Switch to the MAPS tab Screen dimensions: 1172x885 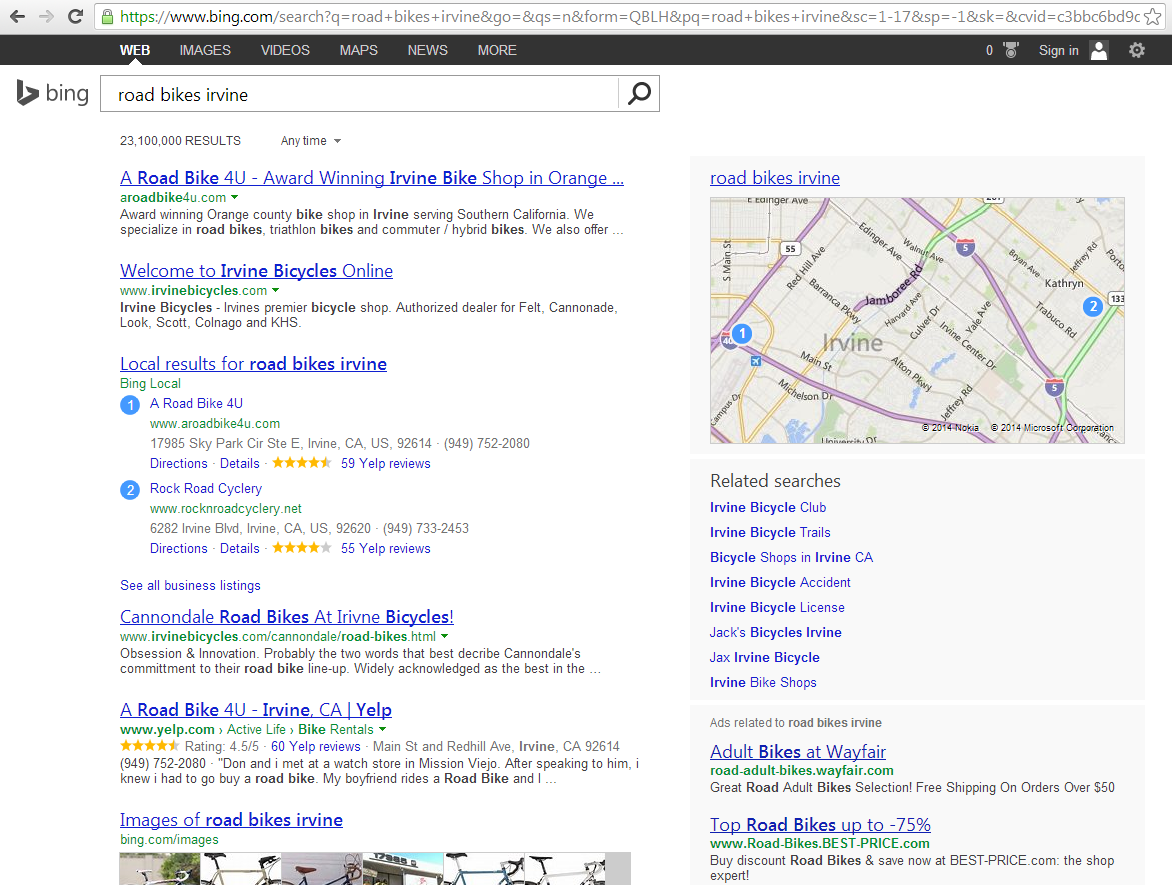pos(359,50)
